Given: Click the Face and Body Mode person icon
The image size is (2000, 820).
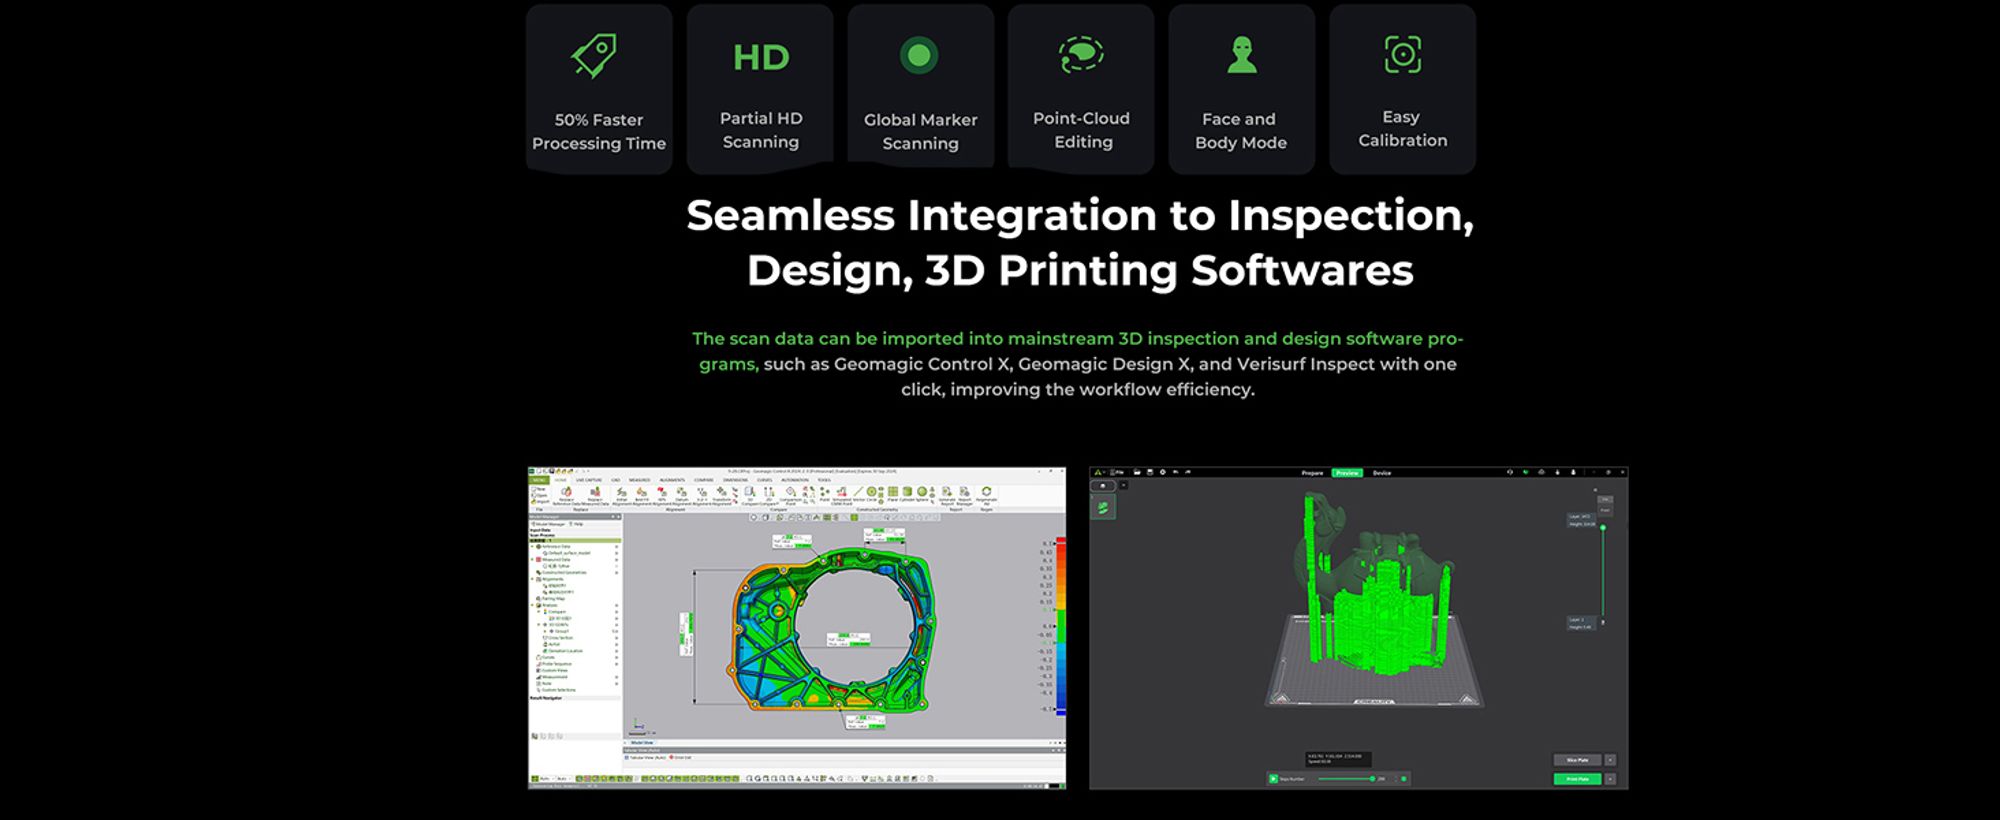Looking at the screenshot, I should click(1242, 55).
